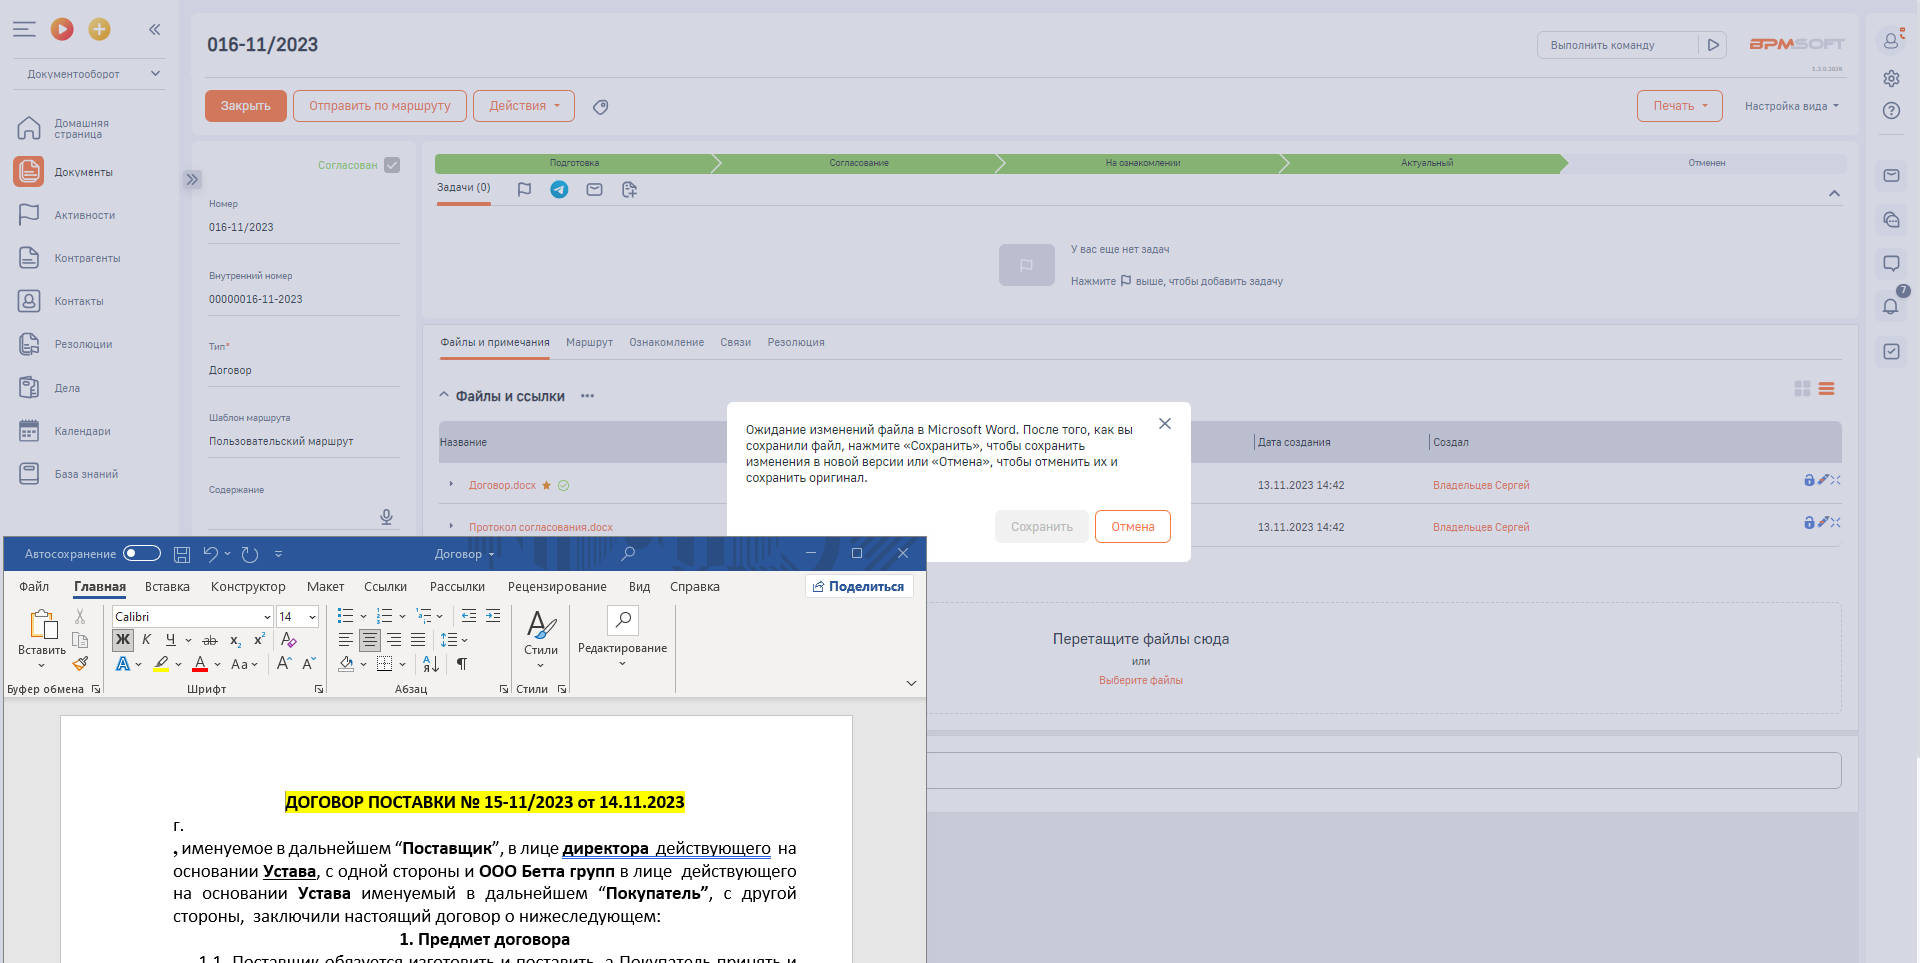Align text left in Word
Viewport: 1920px width, 963px height.
pos(346,640)
